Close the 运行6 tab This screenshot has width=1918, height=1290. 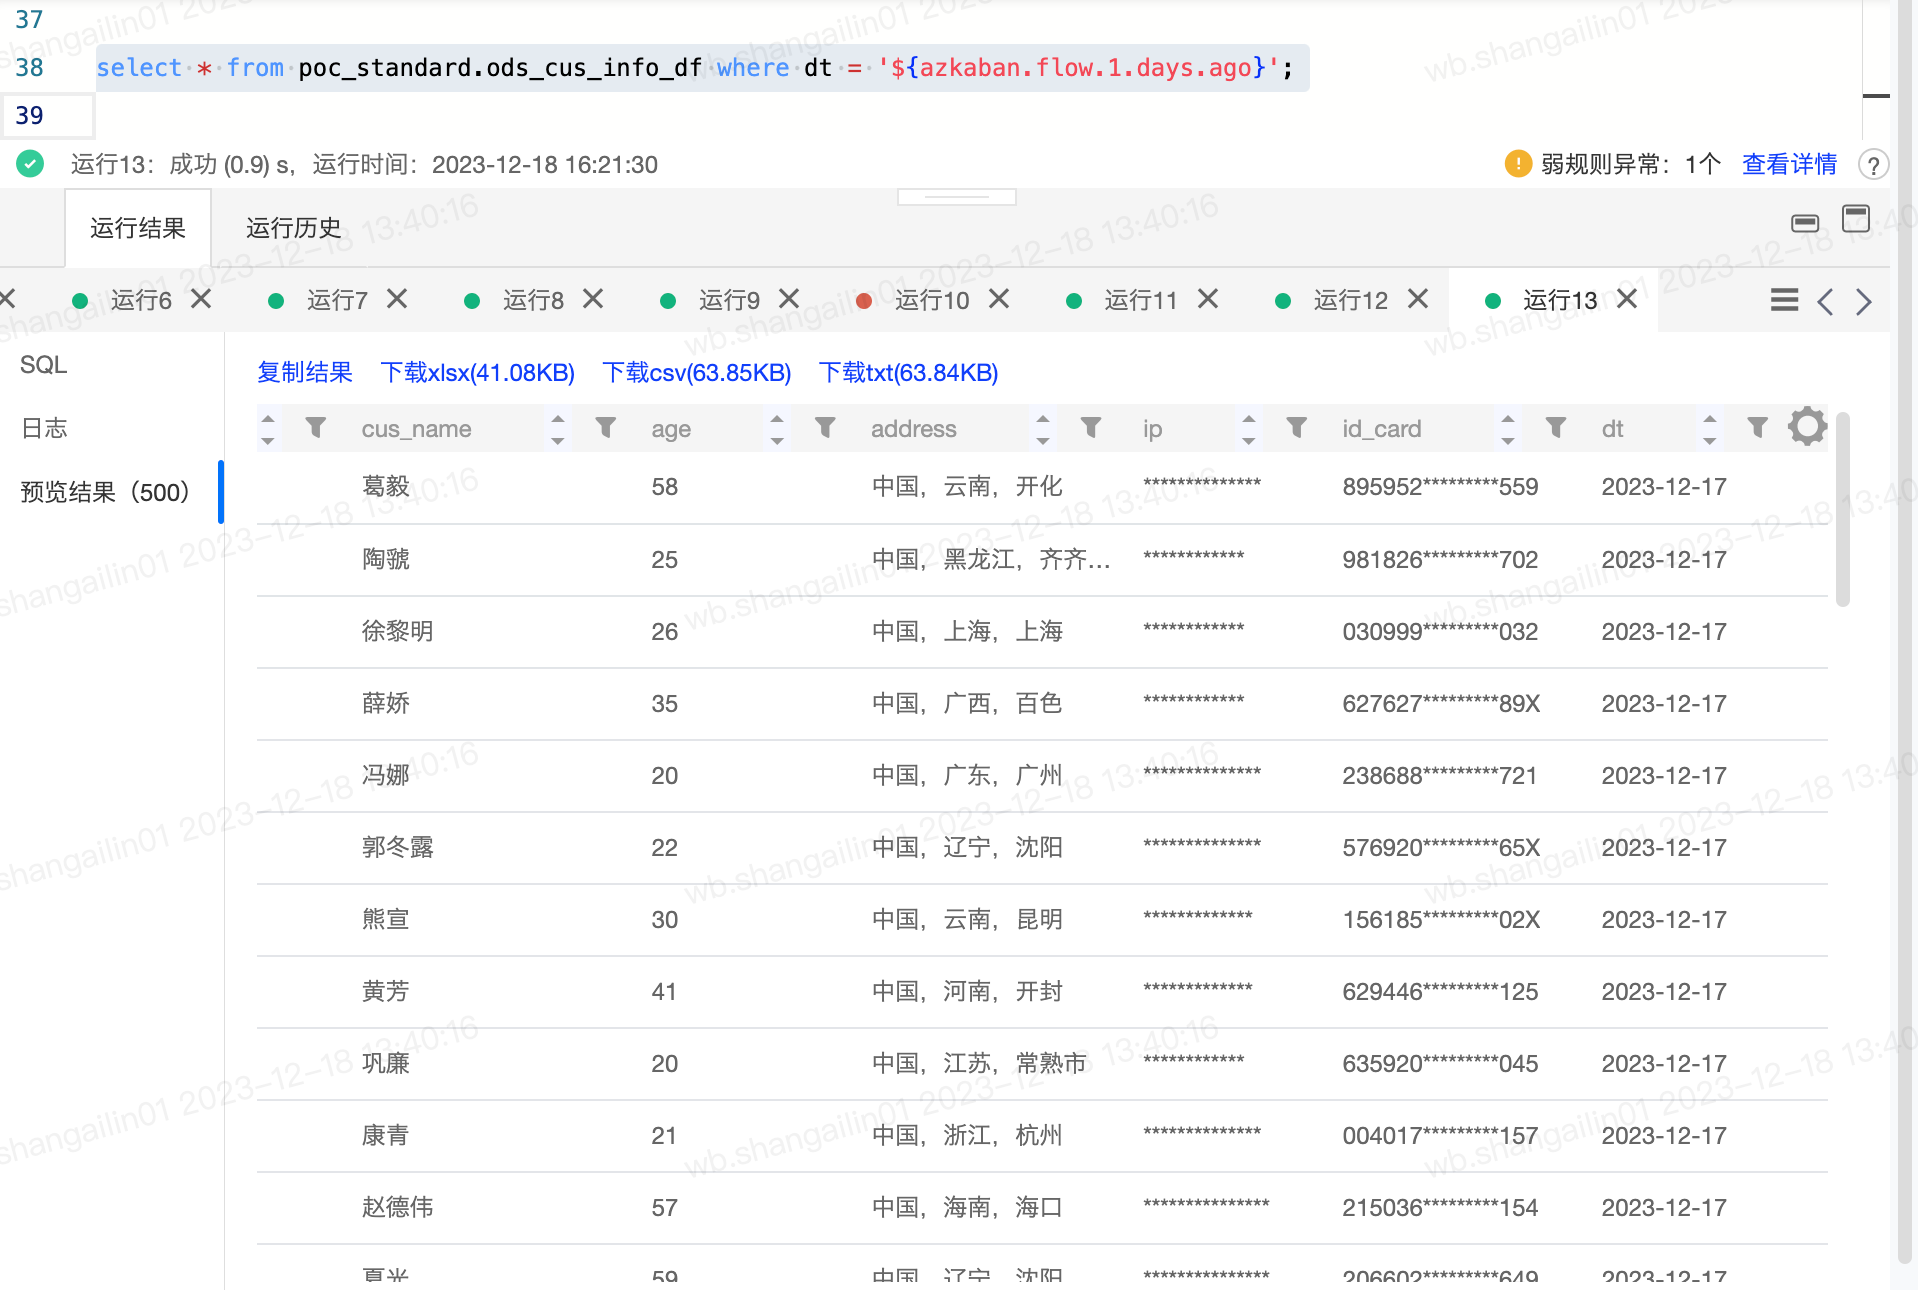[201, 299]
